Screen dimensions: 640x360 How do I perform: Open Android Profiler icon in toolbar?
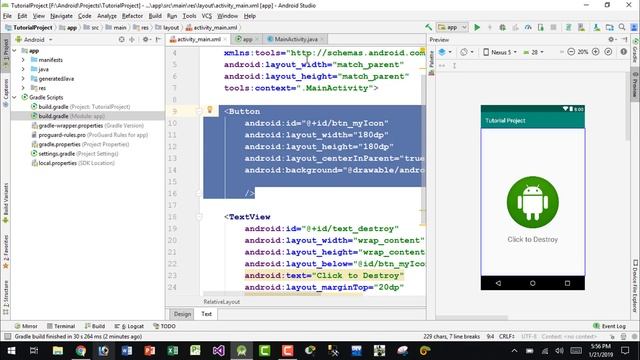pos(528,27)
